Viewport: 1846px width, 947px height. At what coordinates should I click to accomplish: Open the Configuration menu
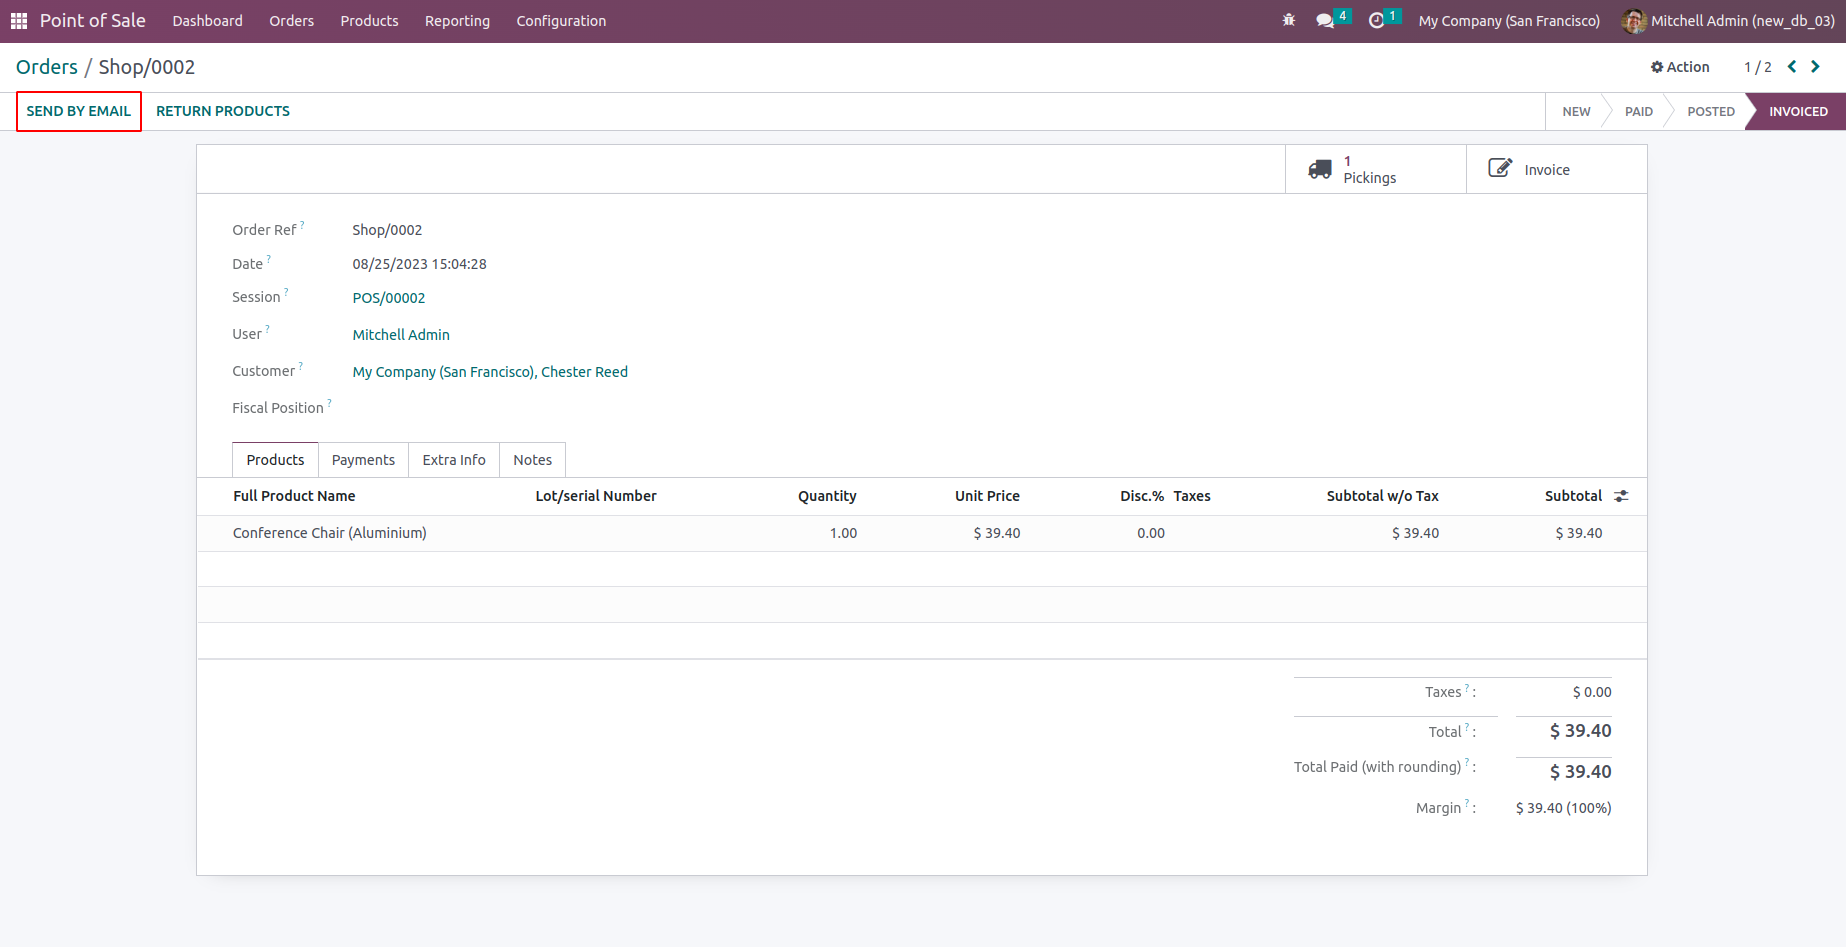(561, 21)
